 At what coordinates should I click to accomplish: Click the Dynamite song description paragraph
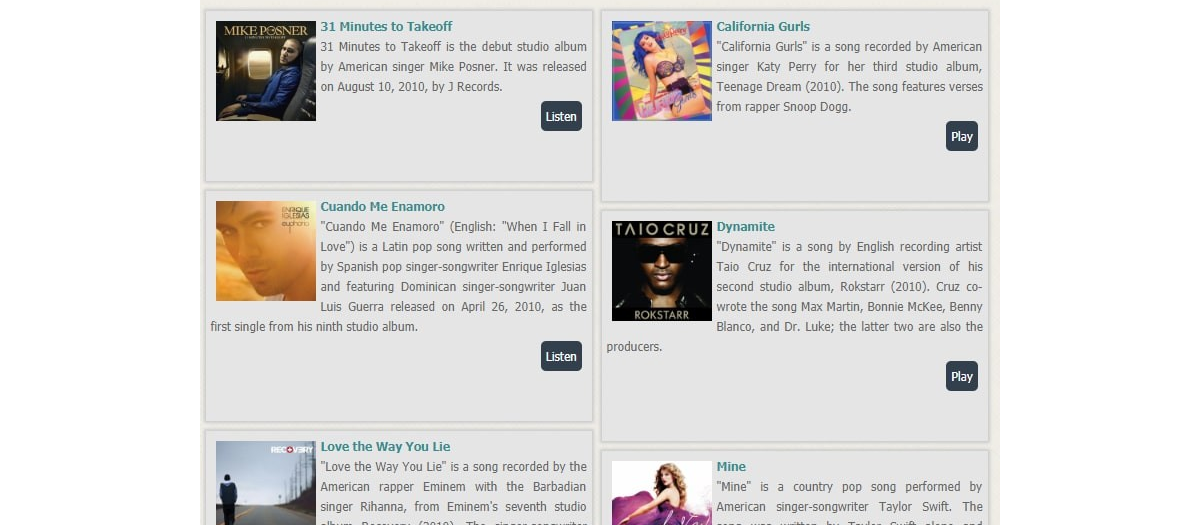click(x=795, y=297)
